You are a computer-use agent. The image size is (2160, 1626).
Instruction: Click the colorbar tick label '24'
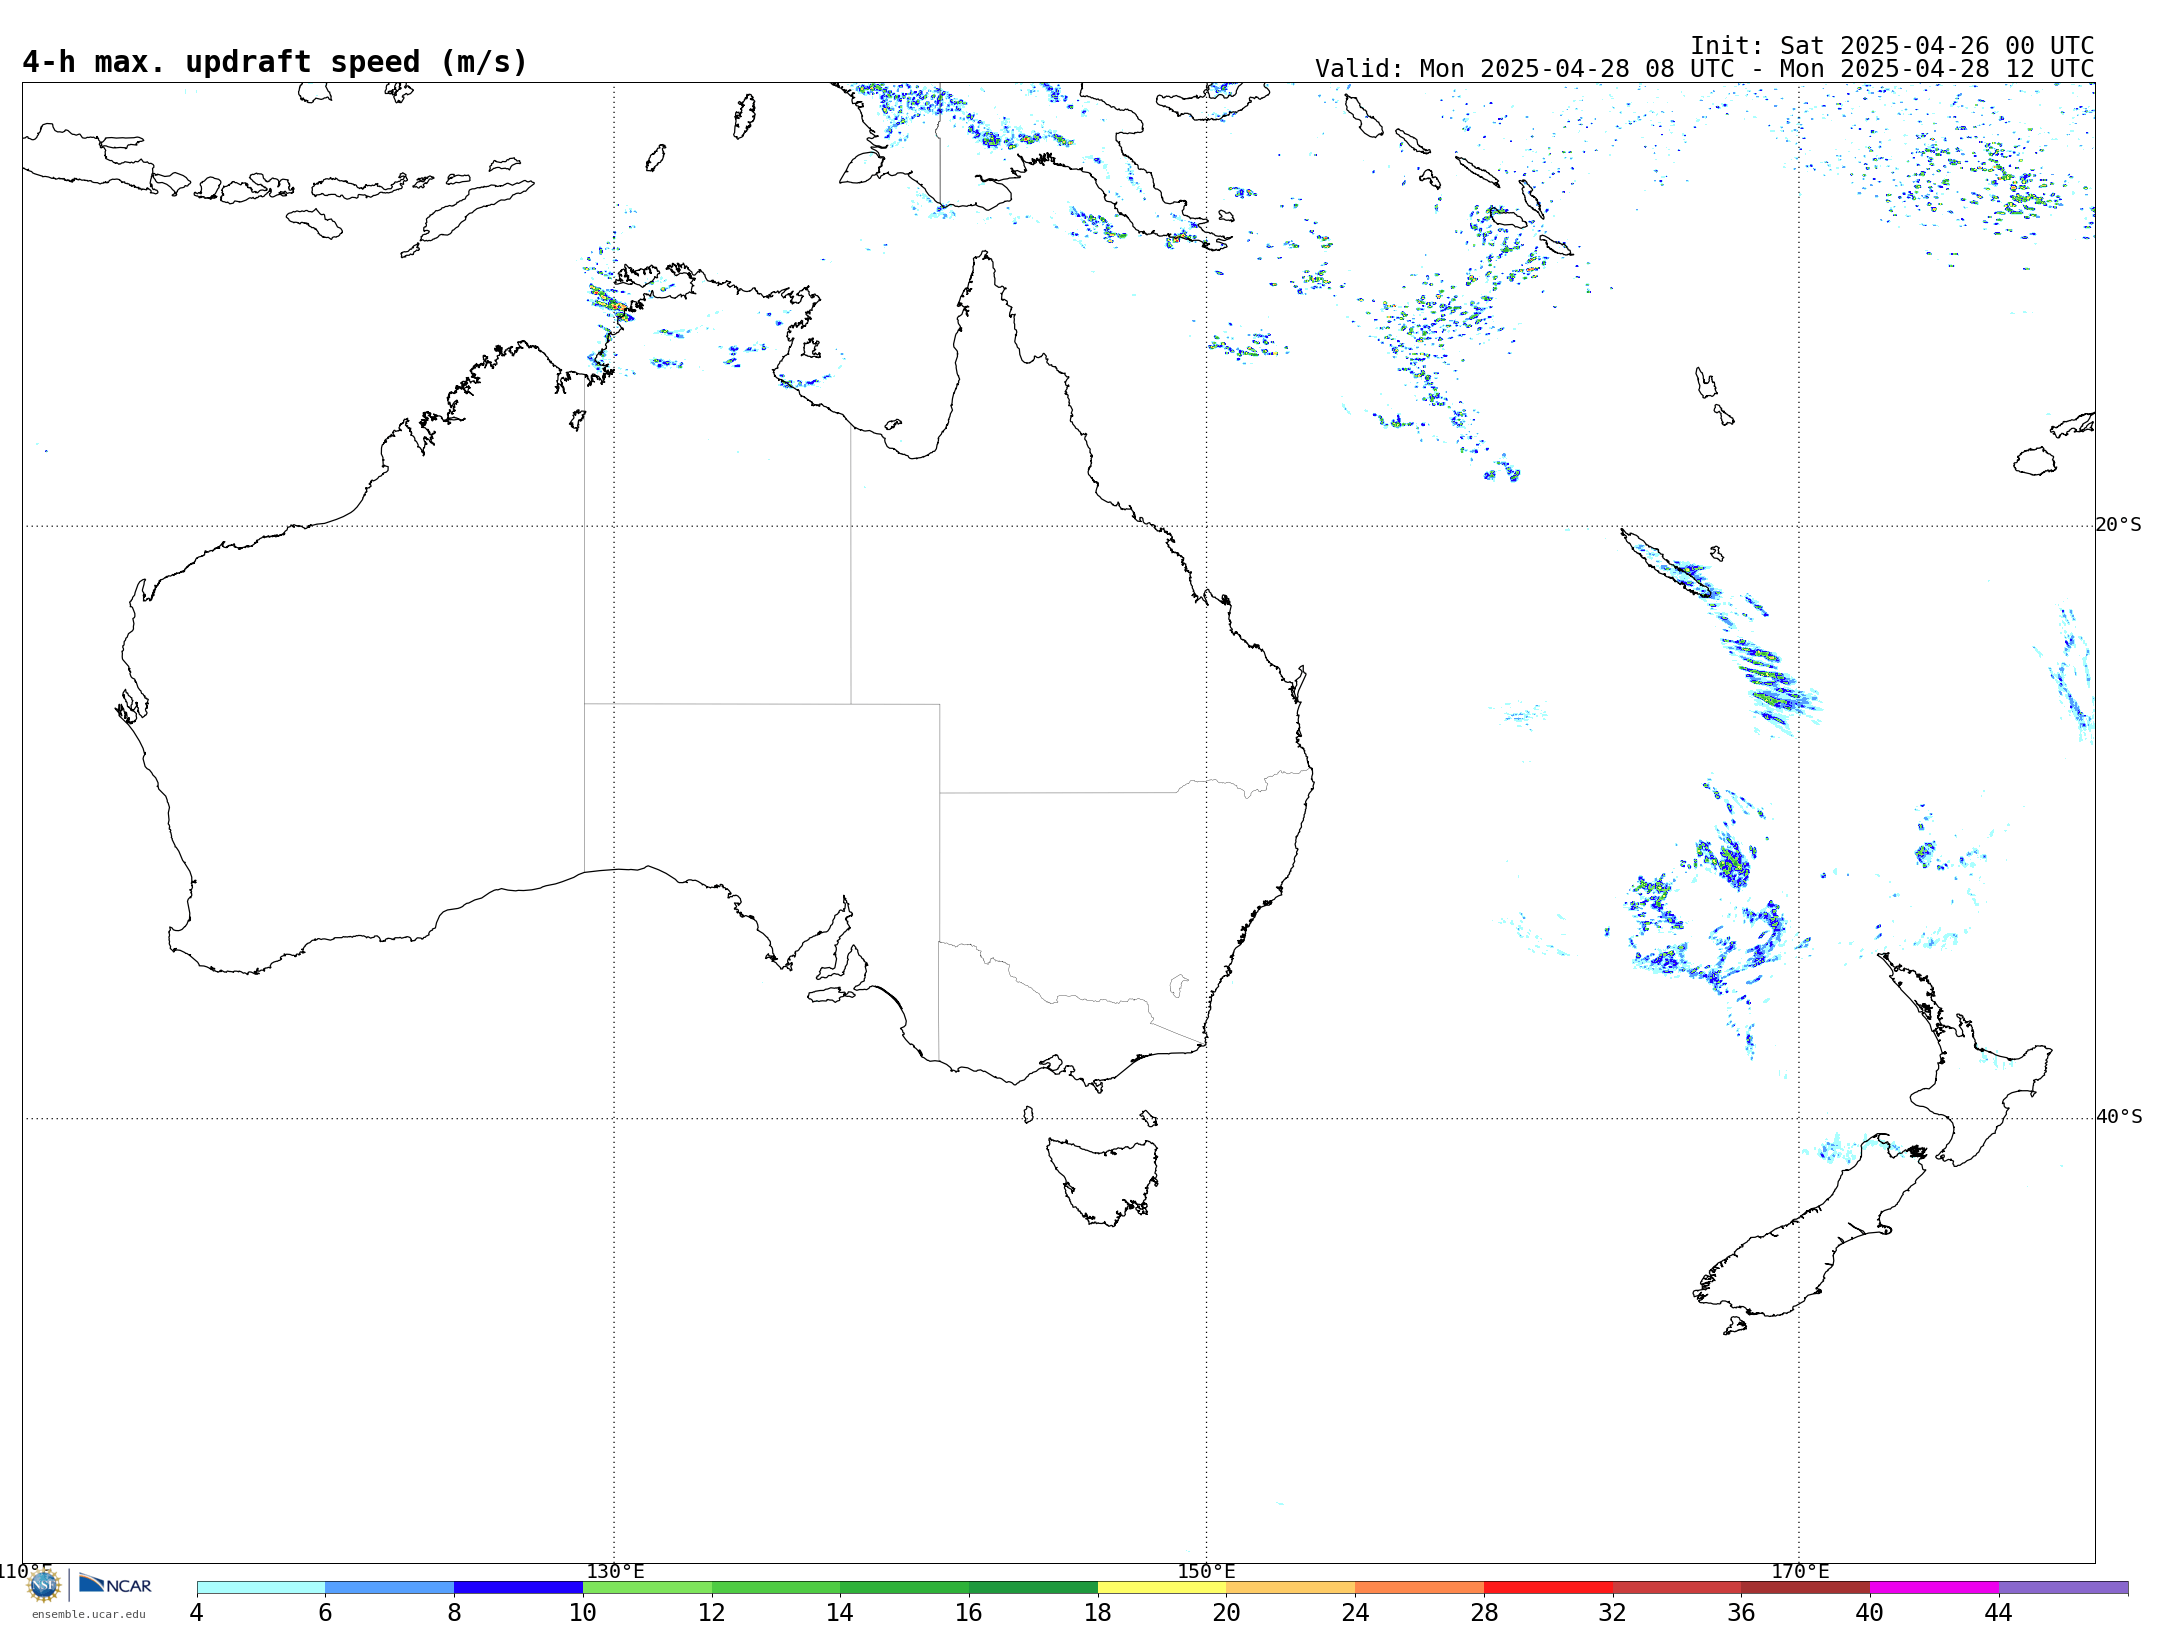tap(1355, 1613)
